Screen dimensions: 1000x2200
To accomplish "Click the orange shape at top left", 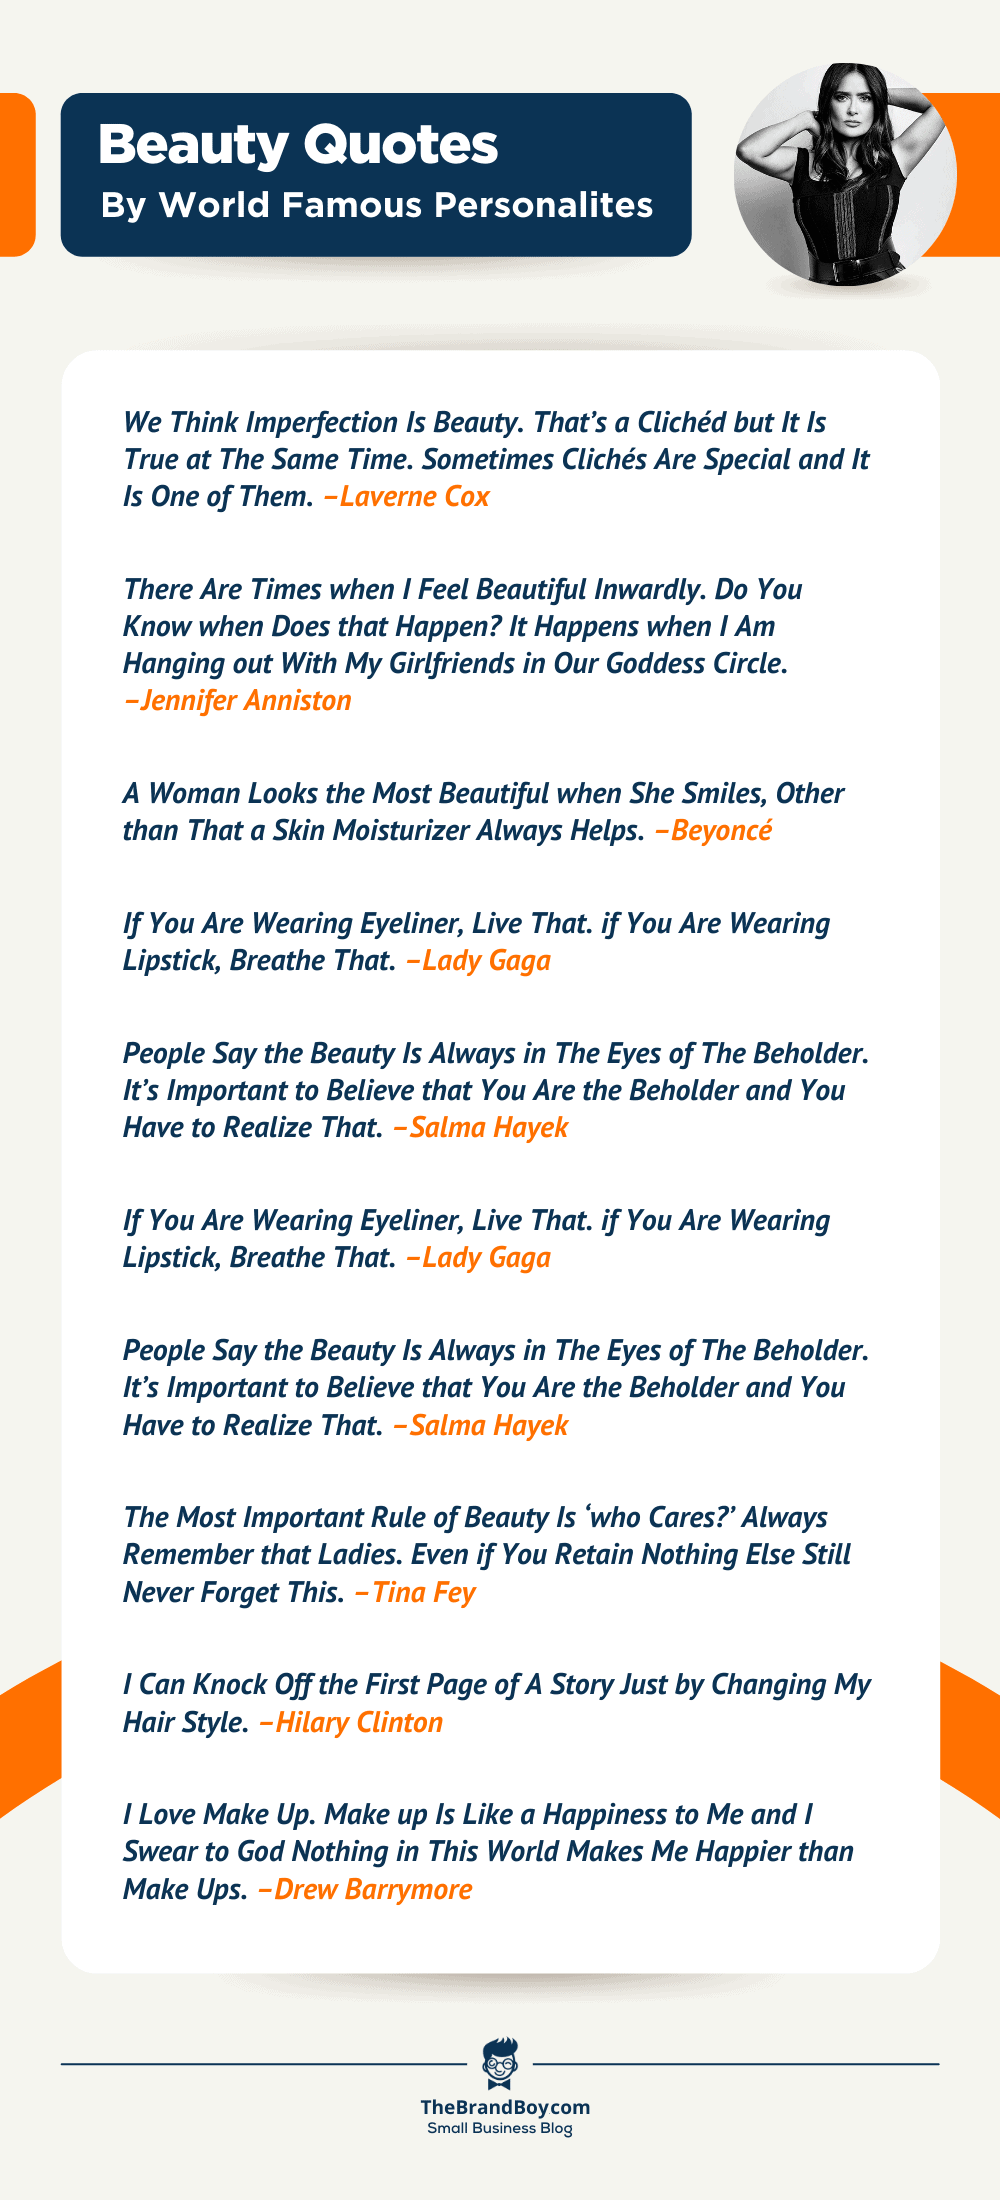I will [x=17, y=174].
